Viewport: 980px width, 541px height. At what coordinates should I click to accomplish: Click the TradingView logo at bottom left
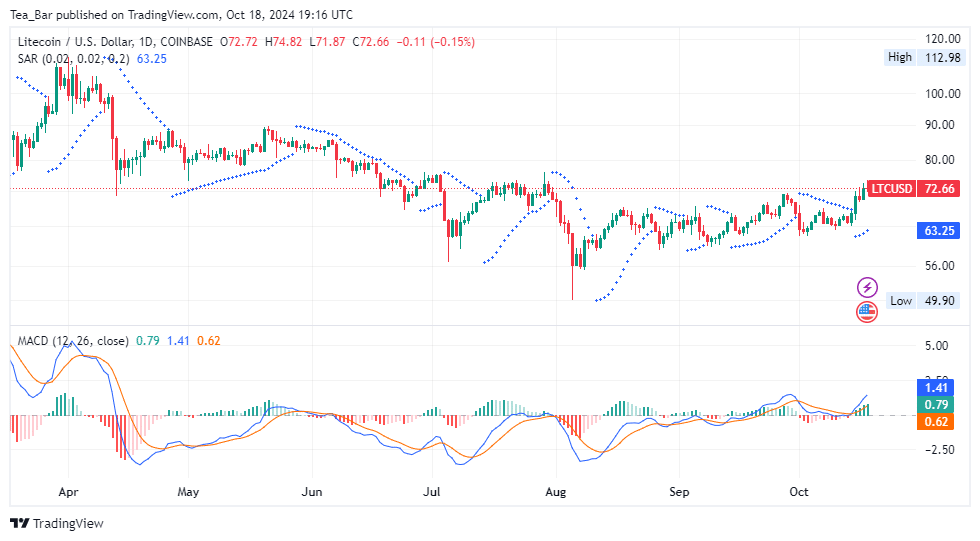click(56, 523)
